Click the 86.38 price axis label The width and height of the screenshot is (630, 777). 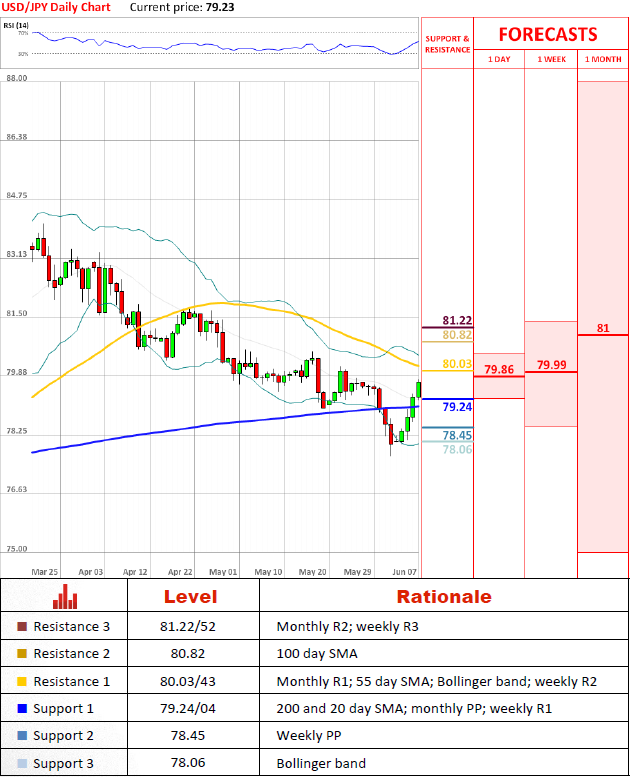17,137
